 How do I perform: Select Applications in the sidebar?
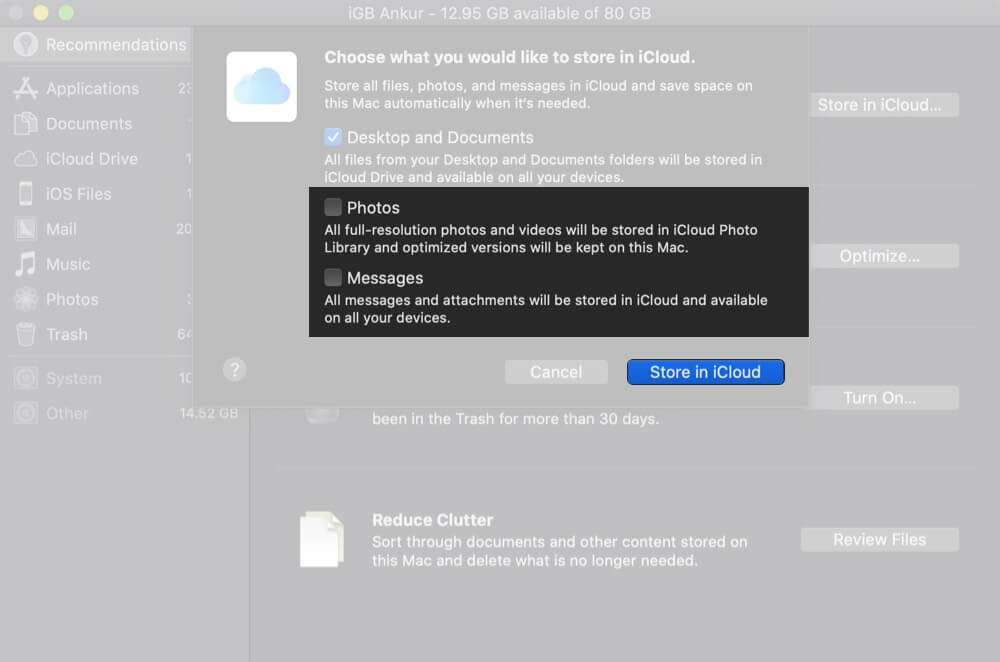click(x=96, y=89)
